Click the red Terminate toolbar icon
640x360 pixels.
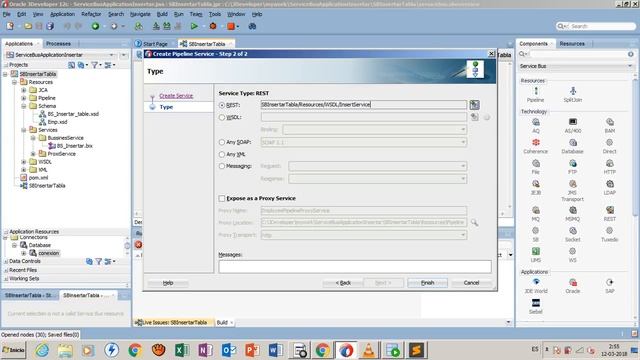(x=231, y=26)
